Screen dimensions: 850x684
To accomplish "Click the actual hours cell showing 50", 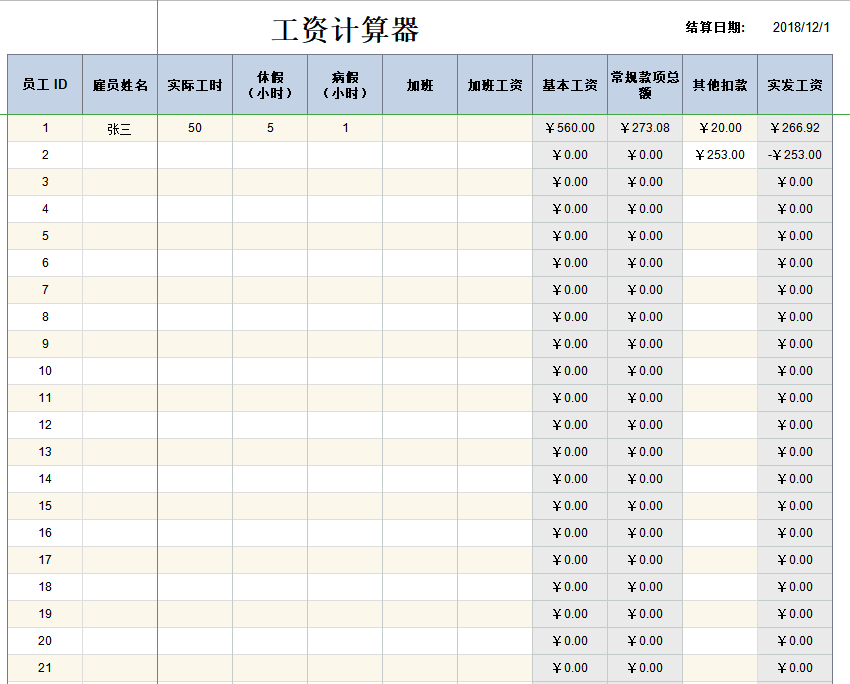I will click(x=195, y=128).
